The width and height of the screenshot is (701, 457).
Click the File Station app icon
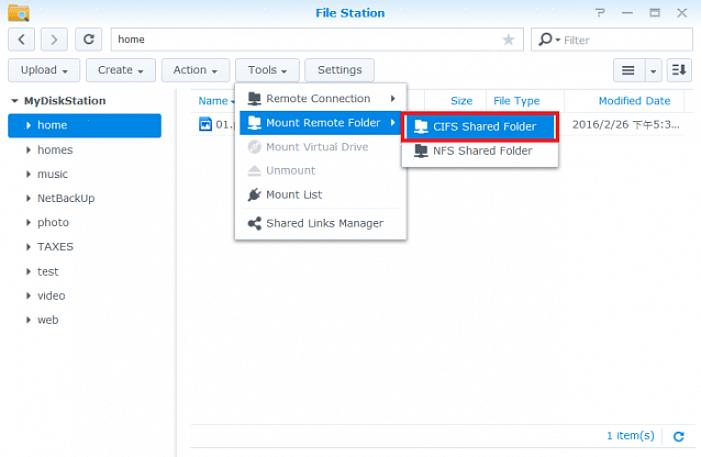click(x=19, y=13)
